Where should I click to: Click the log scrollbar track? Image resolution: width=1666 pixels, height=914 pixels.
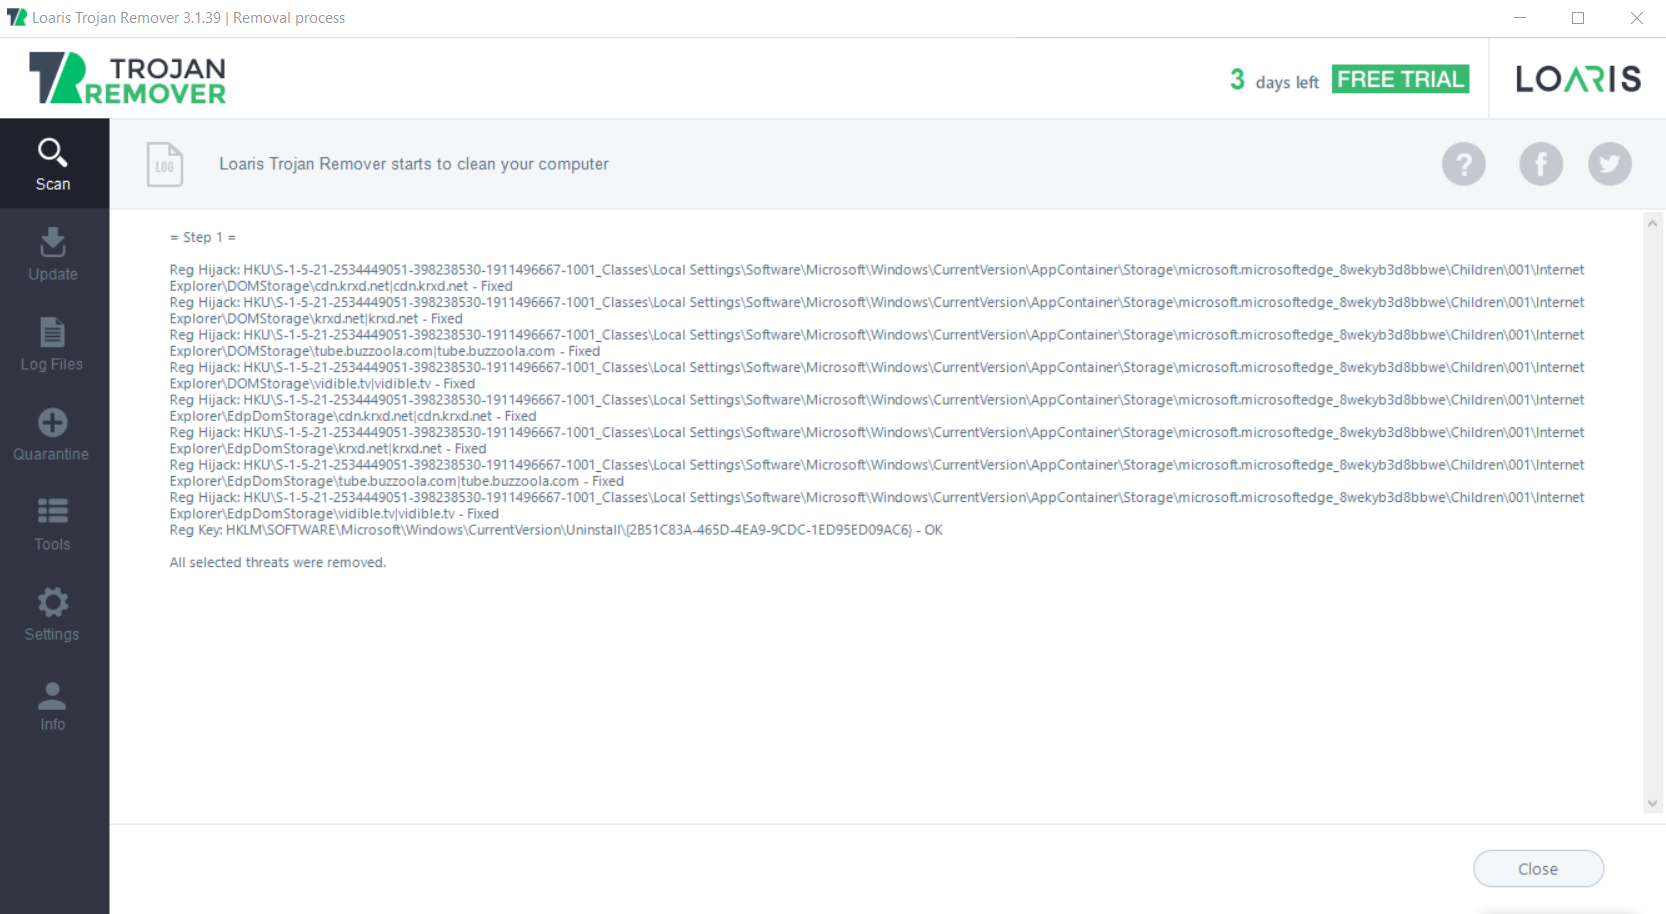1652,513
